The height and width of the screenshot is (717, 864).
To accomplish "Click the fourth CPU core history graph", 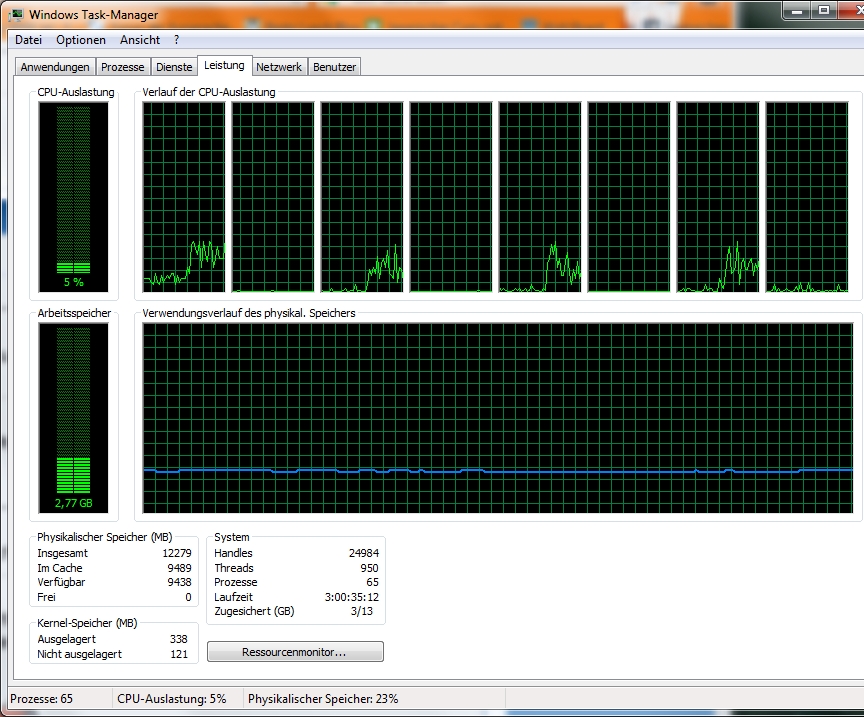I will point(451,197).
